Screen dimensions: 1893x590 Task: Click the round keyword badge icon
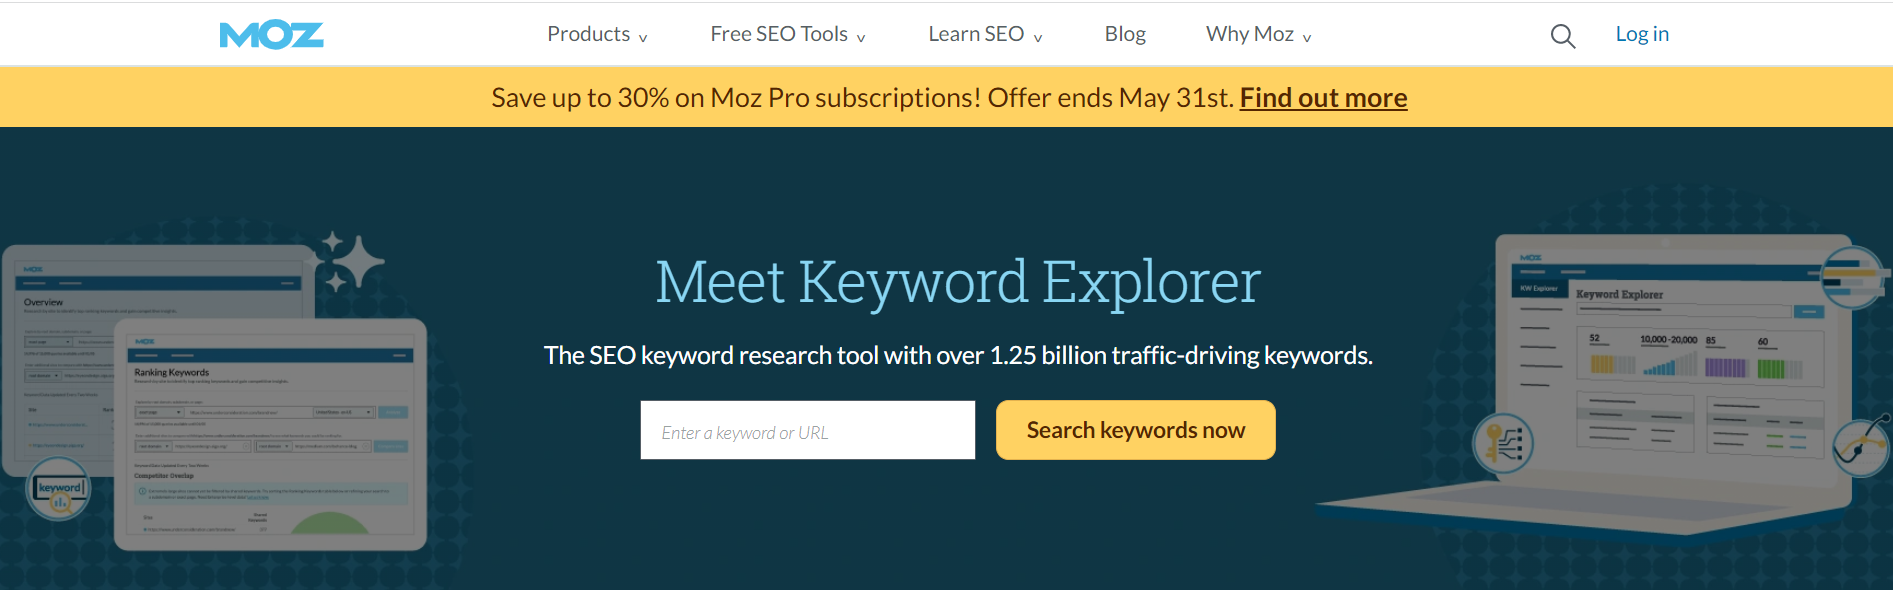point(58,489)
